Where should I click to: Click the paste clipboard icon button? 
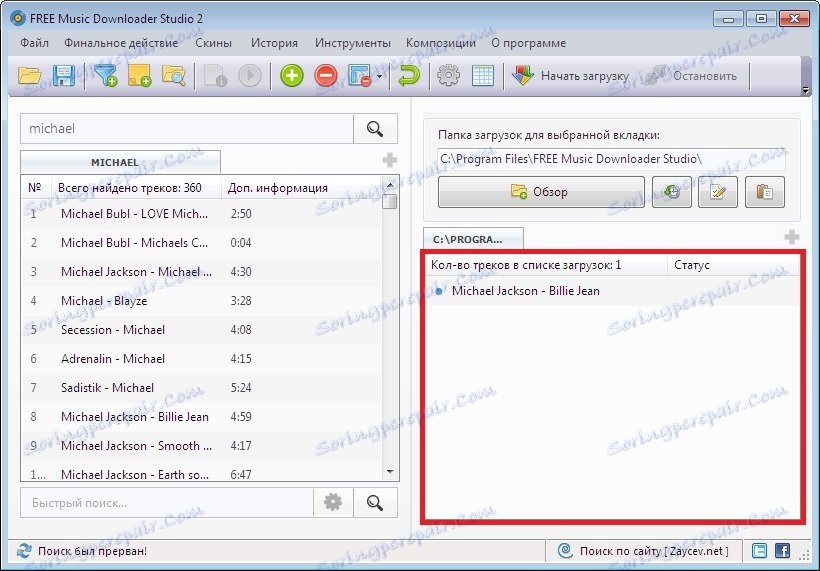click(765, 192)
